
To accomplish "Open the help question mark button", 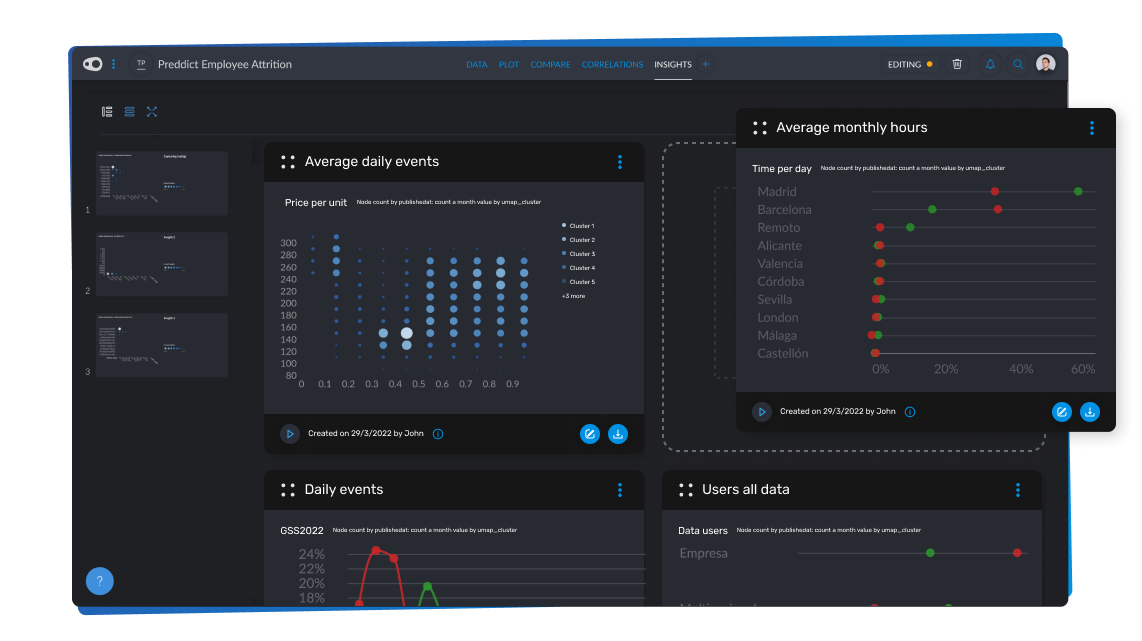I will pos(99,580).
